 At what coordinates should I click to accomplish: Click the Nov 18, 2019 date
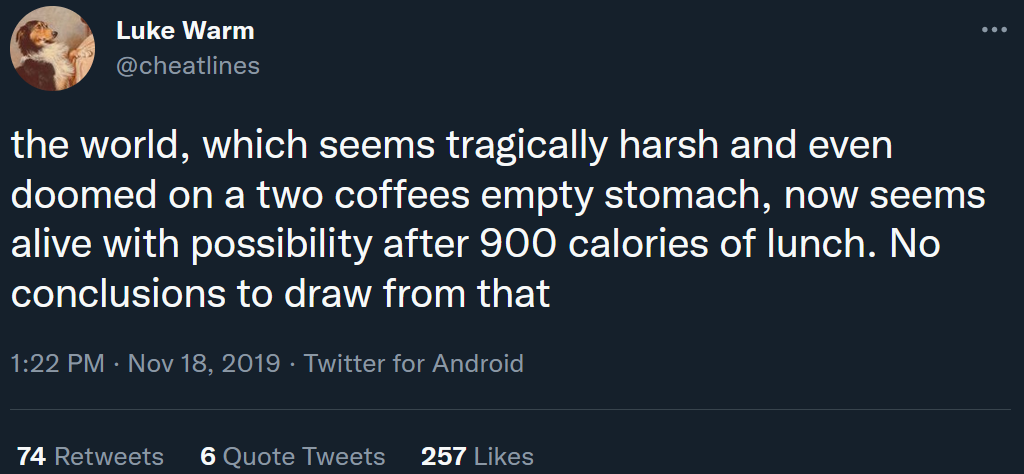[203, 363]
